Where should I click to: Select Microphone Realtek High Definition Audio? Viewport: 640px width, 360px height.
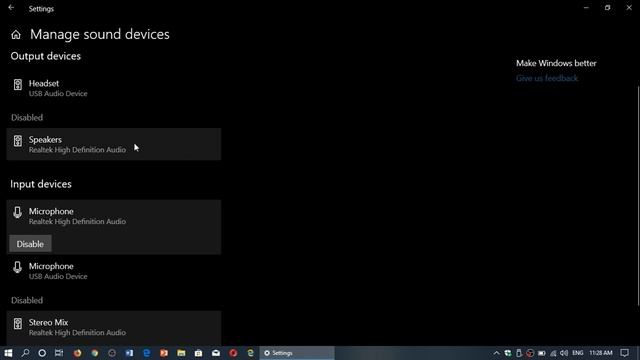pyautogui.click(x=114, y=216)
